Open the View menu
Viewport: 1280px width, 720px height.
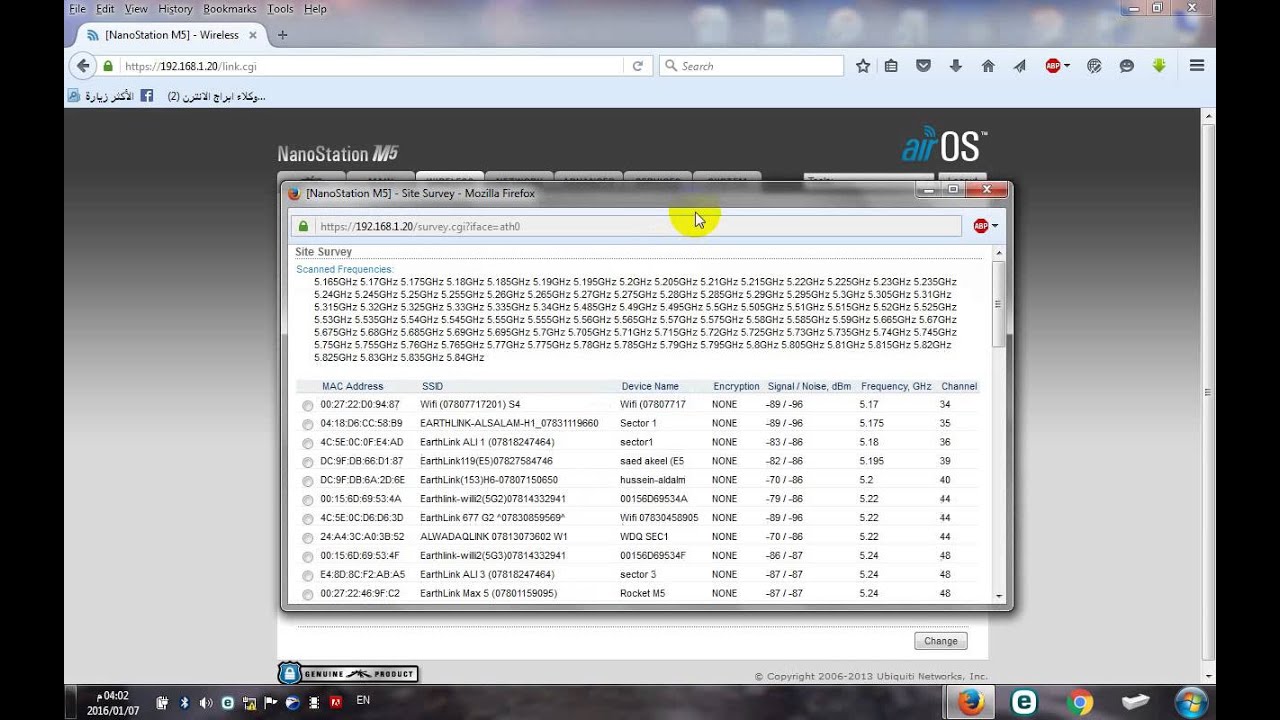coord(136,9)
